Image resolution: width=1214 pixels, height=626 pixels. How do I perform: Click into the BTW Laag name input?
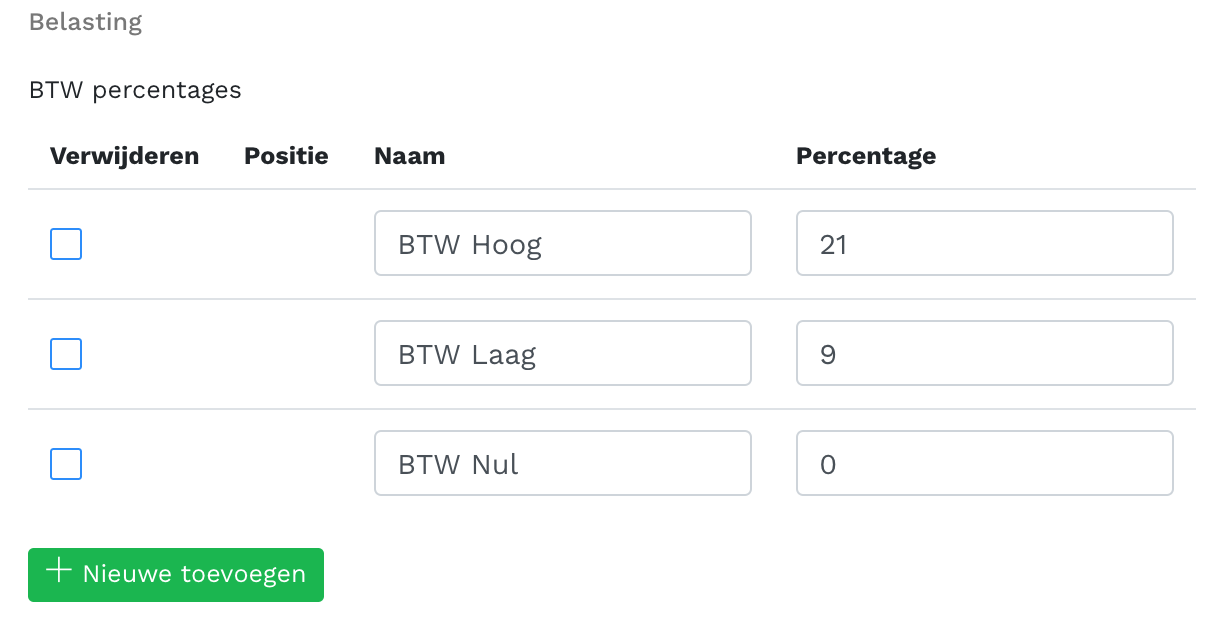click(562, 353)
